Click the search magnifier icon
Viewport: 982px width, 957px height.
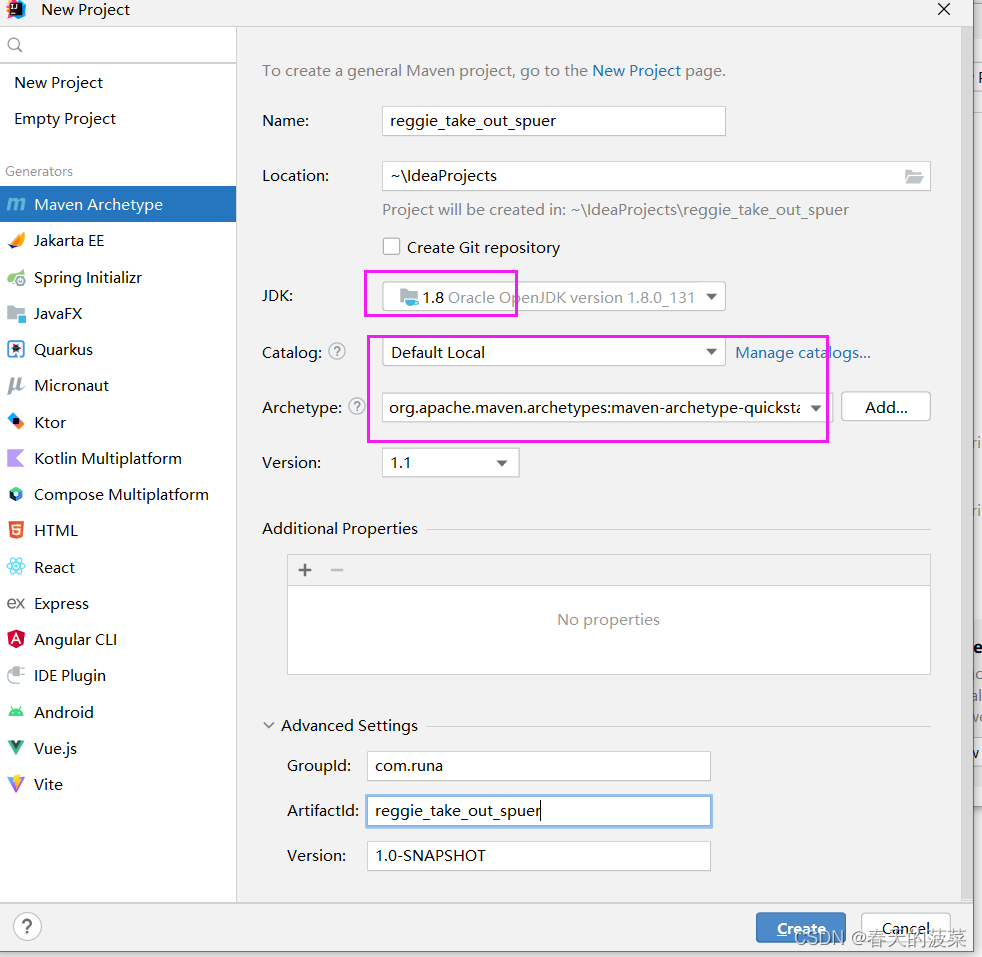pyautogui.click(x=15, y=44)
